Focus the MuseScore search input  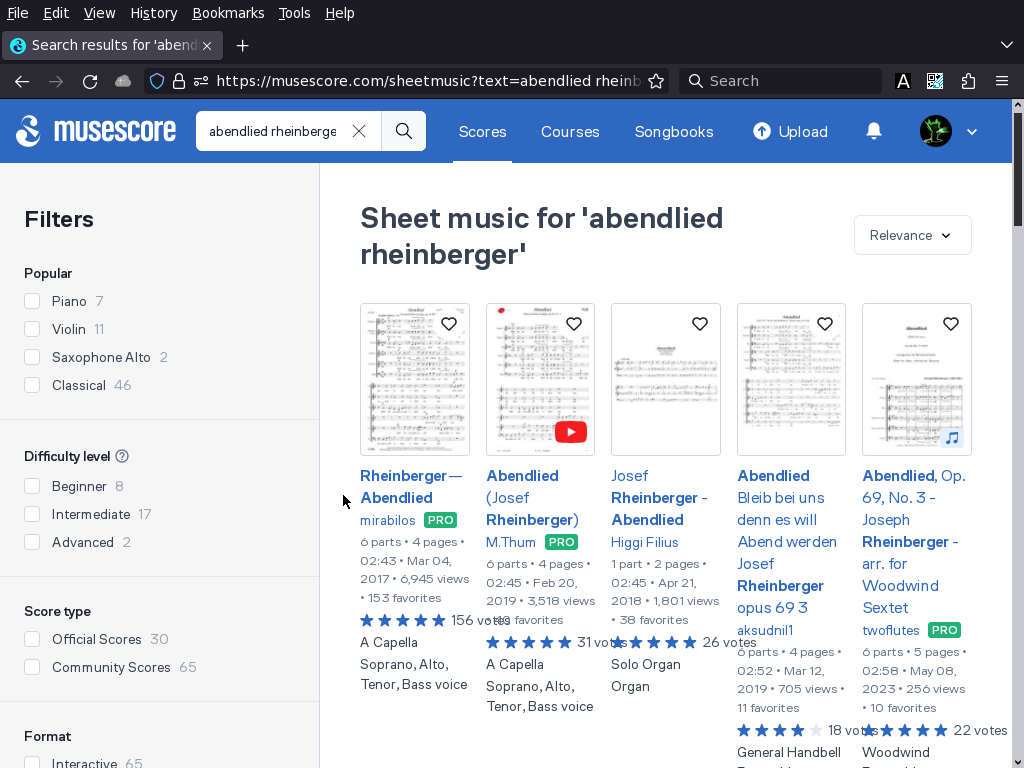pos(273,131)
